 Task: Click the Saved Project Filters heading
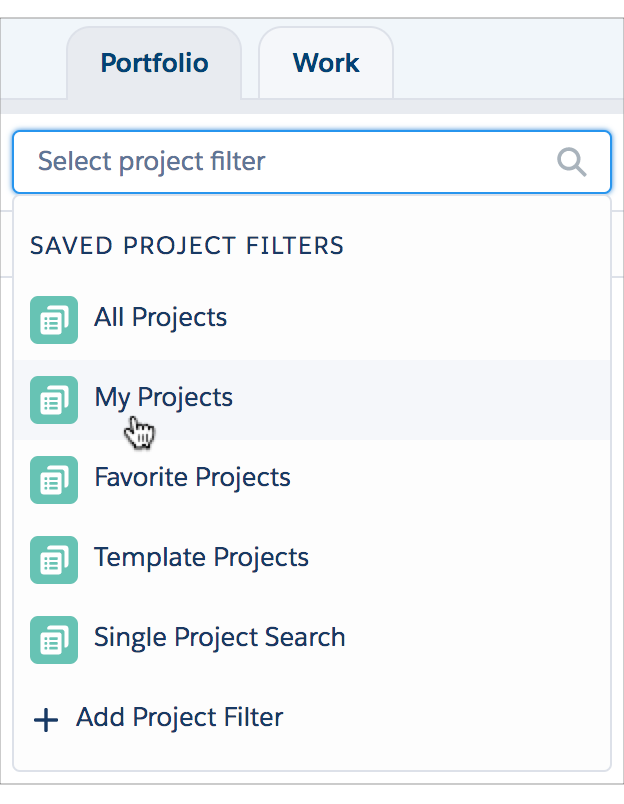[187, 246]
